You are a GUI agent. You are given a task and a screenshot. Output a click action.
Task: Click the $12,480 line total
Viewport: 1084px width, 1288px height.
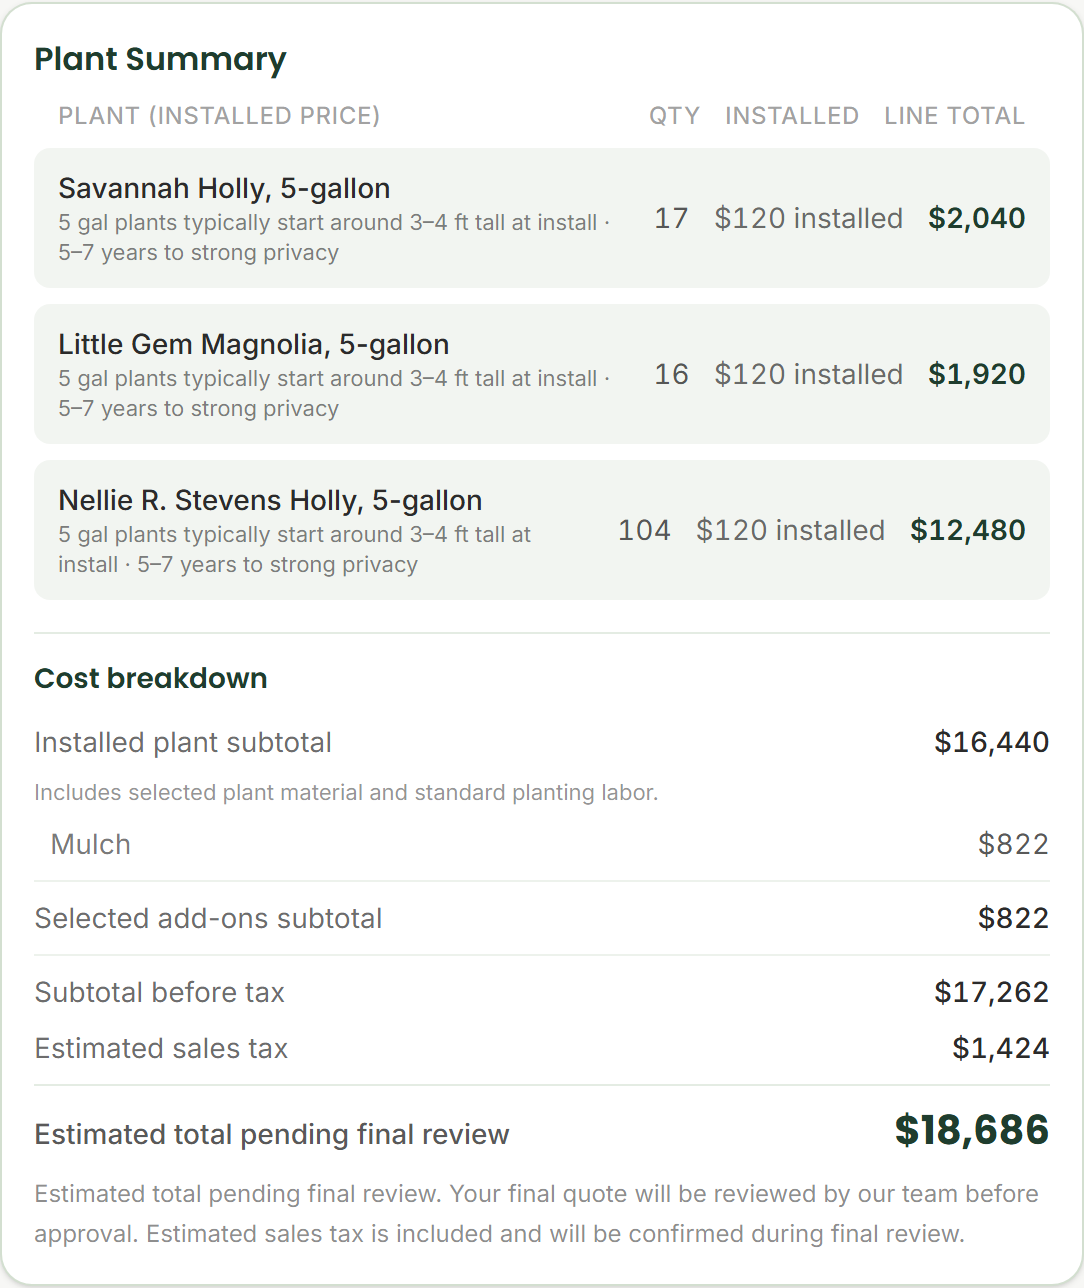968,530
